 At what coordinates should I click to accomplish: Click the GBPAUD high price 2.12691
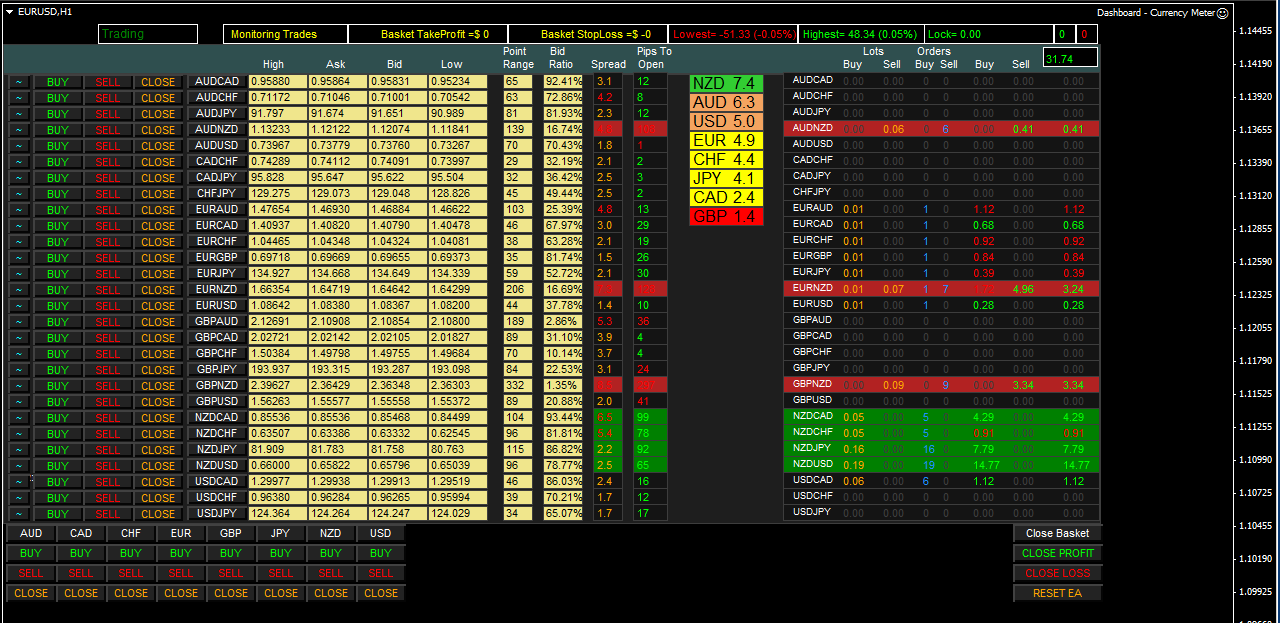277,322
